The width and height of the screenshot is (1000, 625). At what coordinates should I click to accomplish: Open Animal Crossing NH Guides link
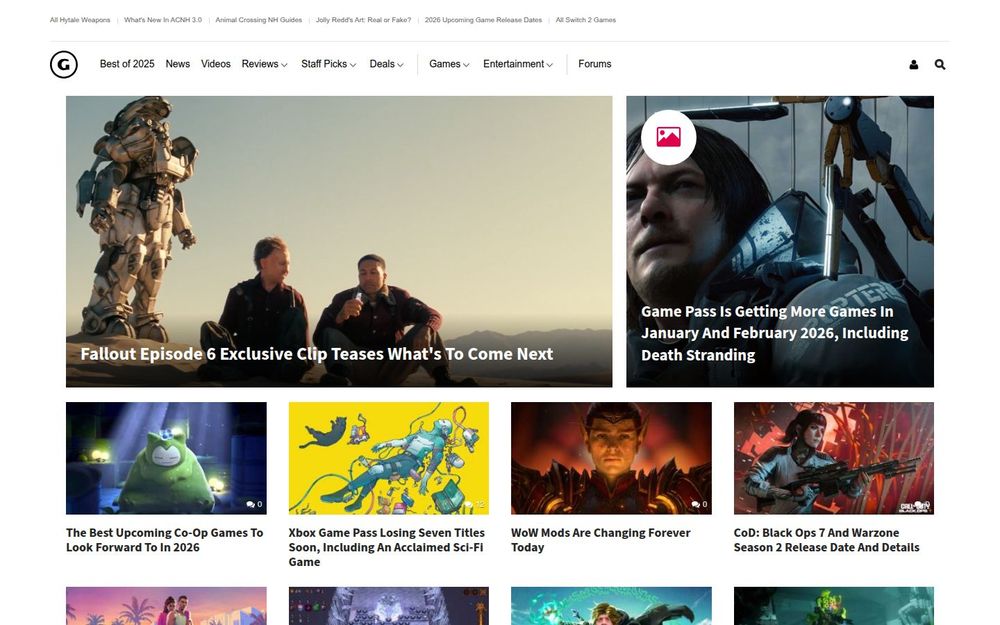258,20
